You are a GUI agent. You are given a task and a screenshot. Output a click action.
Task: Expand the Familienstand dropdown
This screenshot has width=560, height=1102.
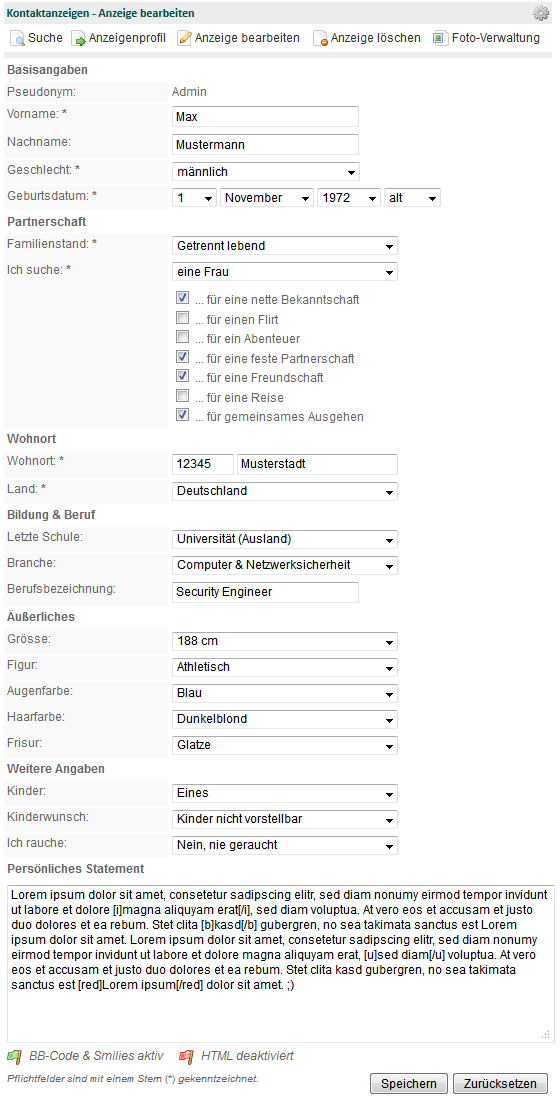coord(285,246)
